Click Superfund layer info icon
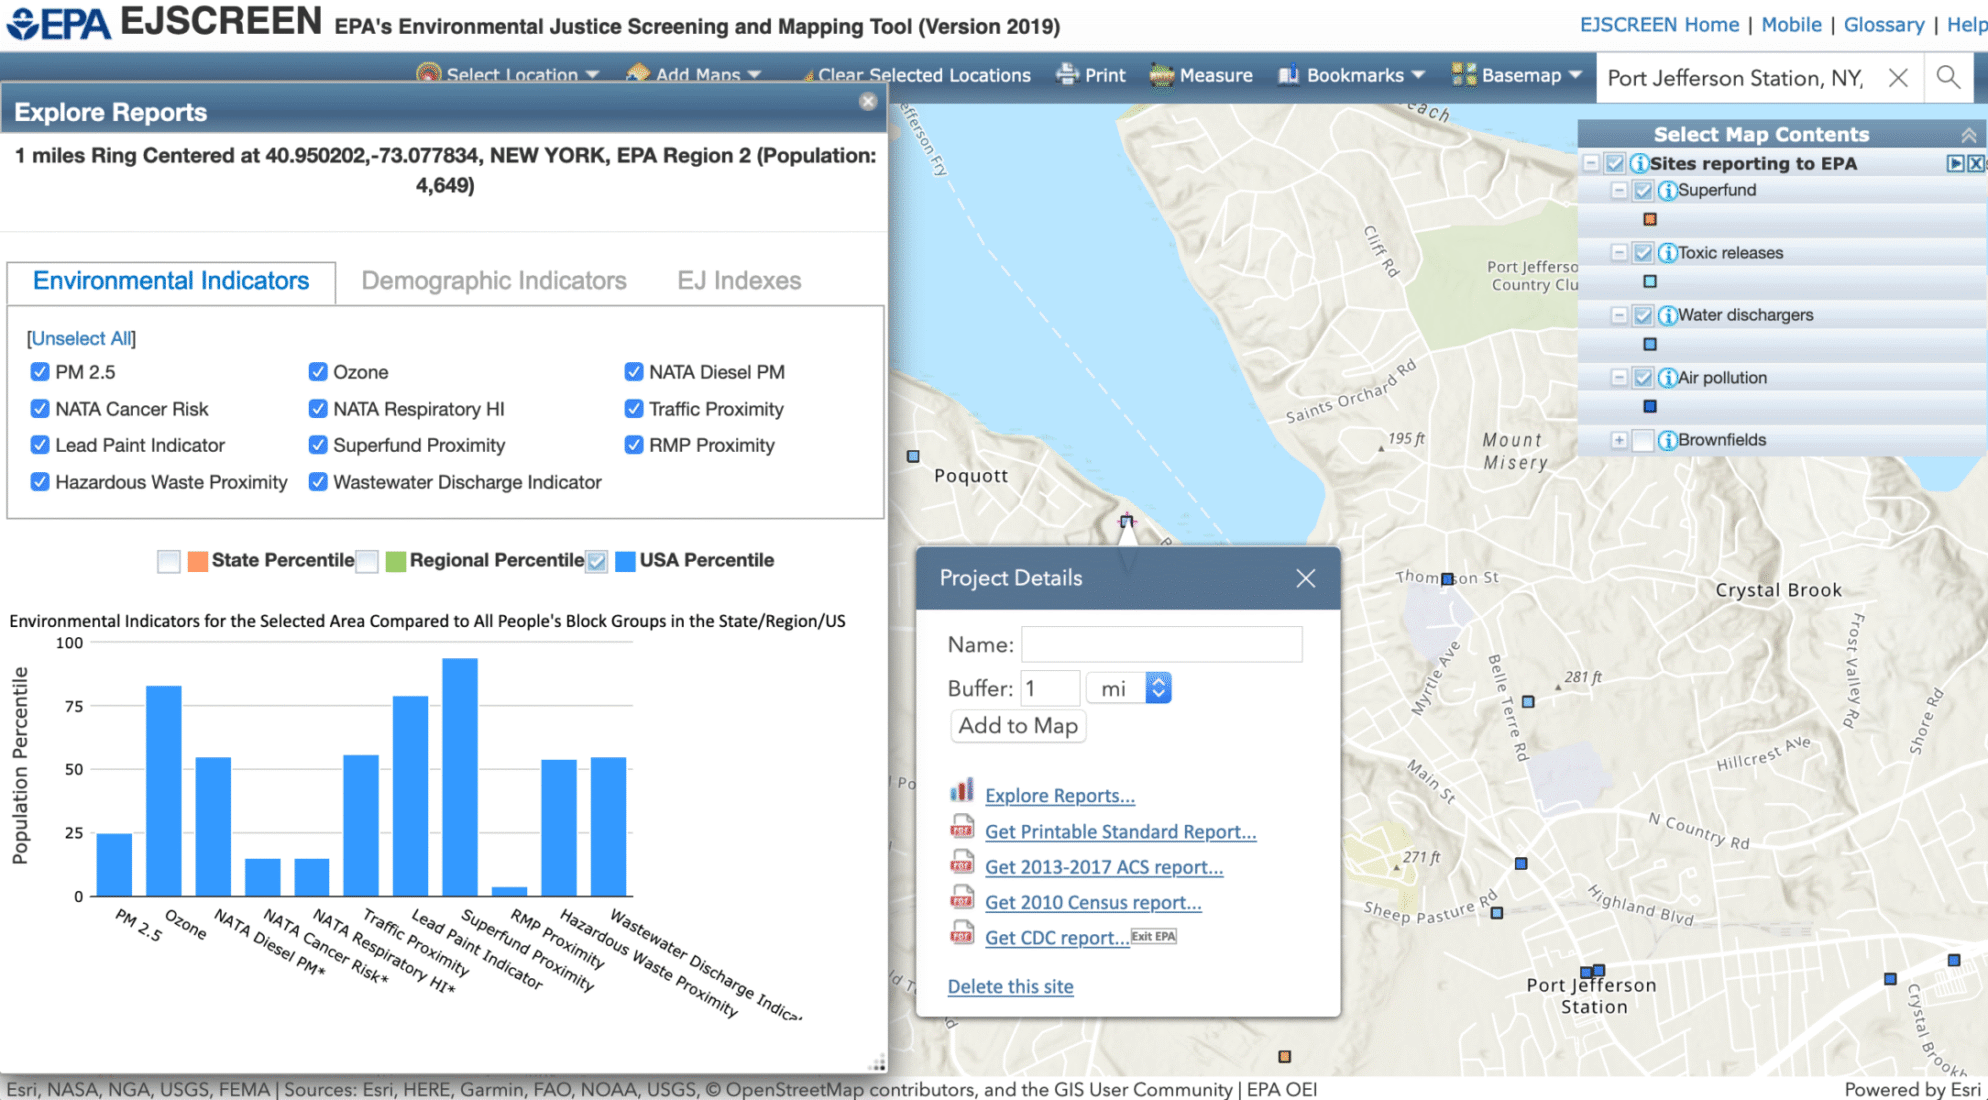The width and height of the screenshot is (1988, 1100). (1667, 190)
